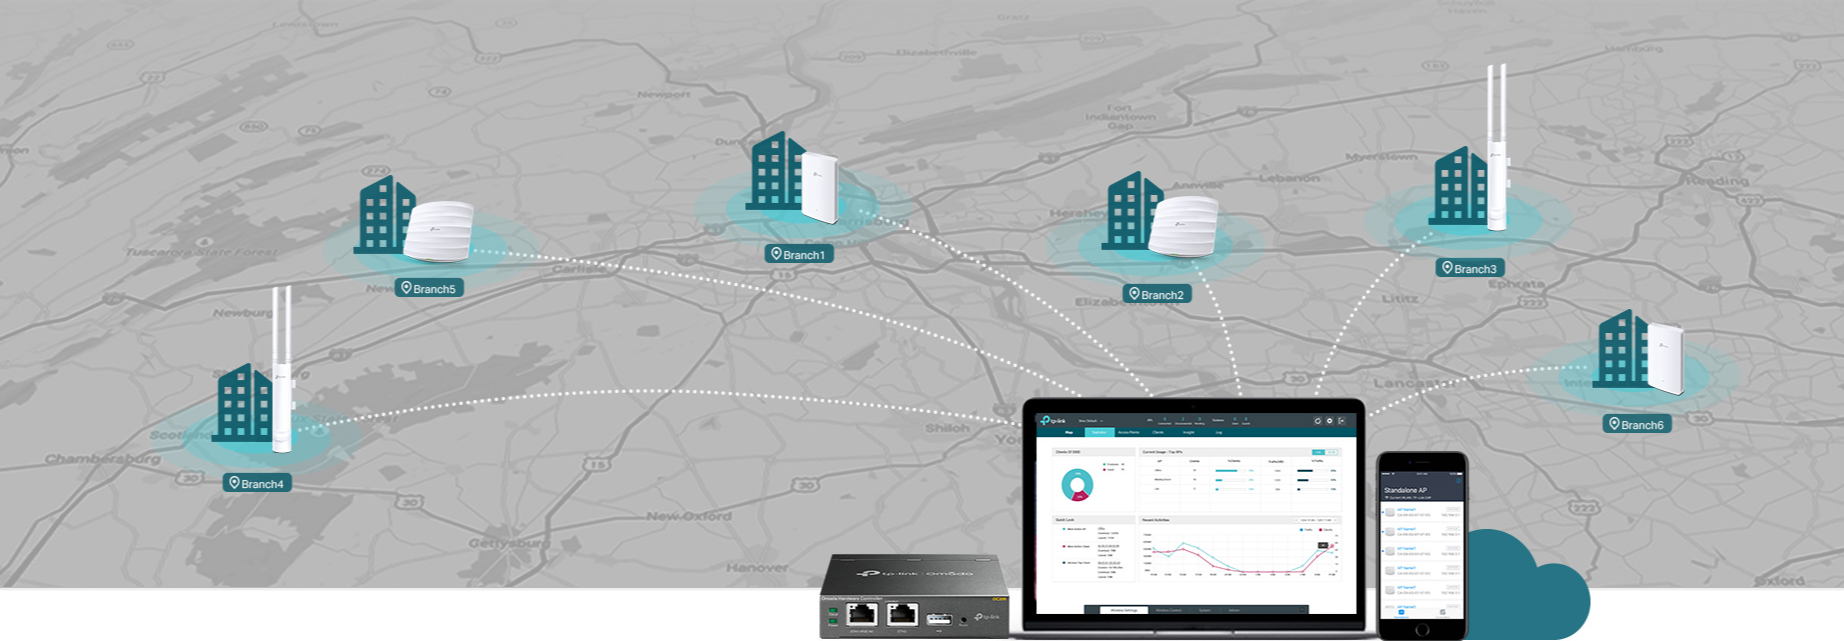Select the wall-plate access point at Branch6
1844x641 pixels.
click(x=1665, y=359)
